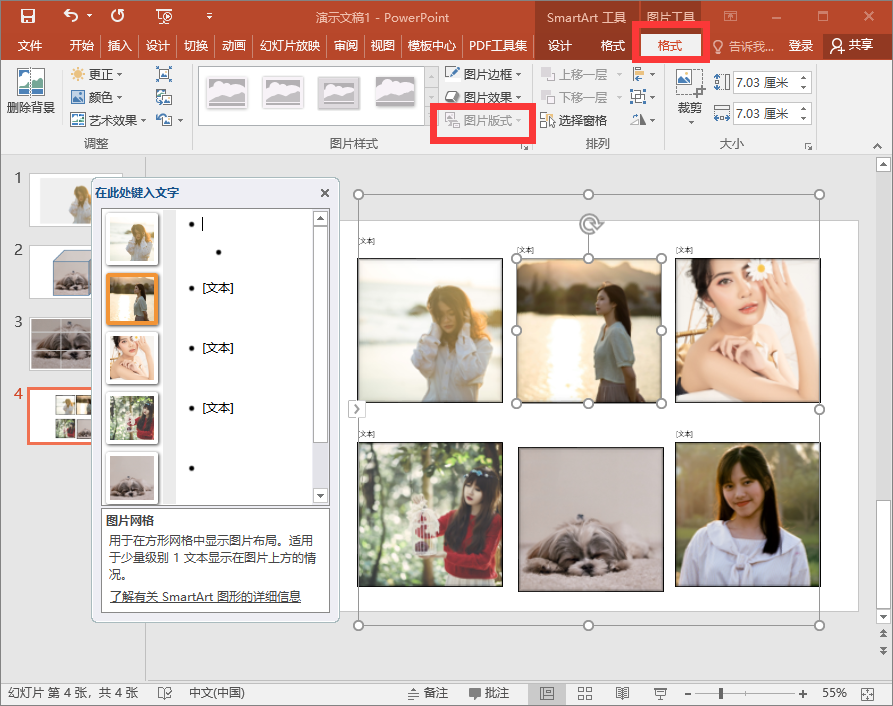Open the Slide Show (幻灯片放映) tab
This screenshot has height=706, width=893.
(x=290, y=46)
